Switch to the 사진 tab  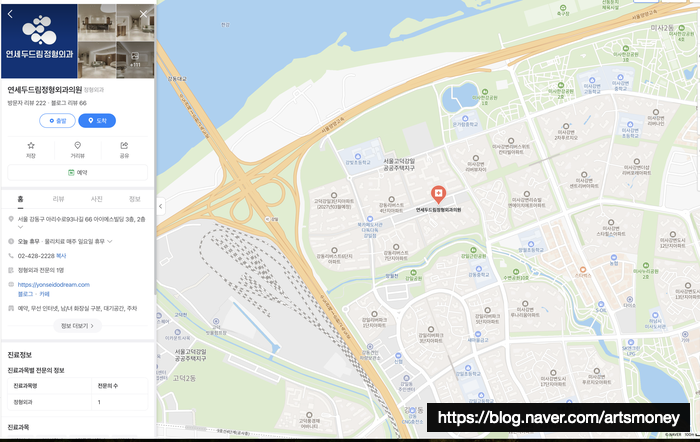(x=96, y=199)
